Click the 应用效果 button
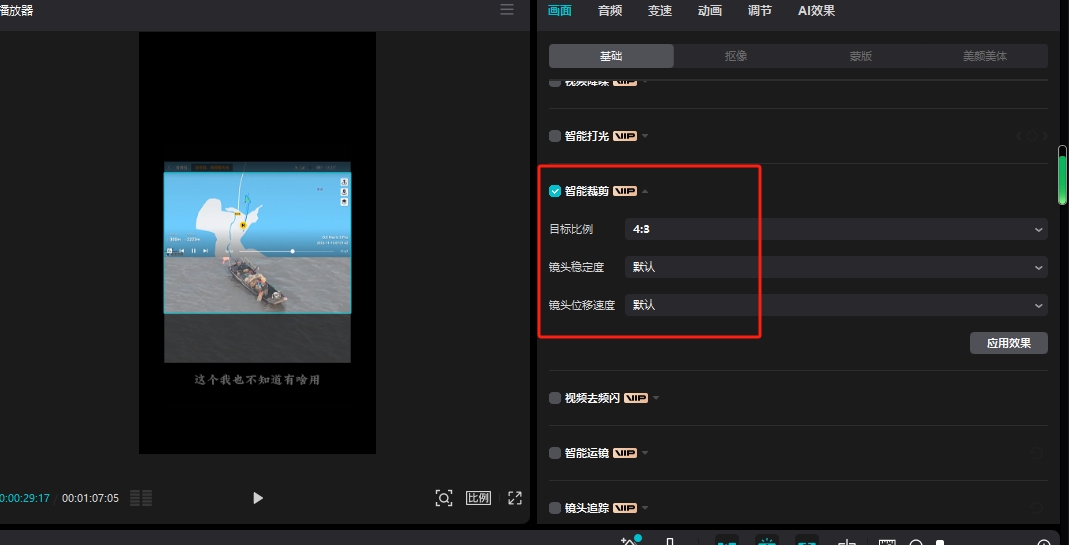 pyautogui.click(x=1008, y=343)
